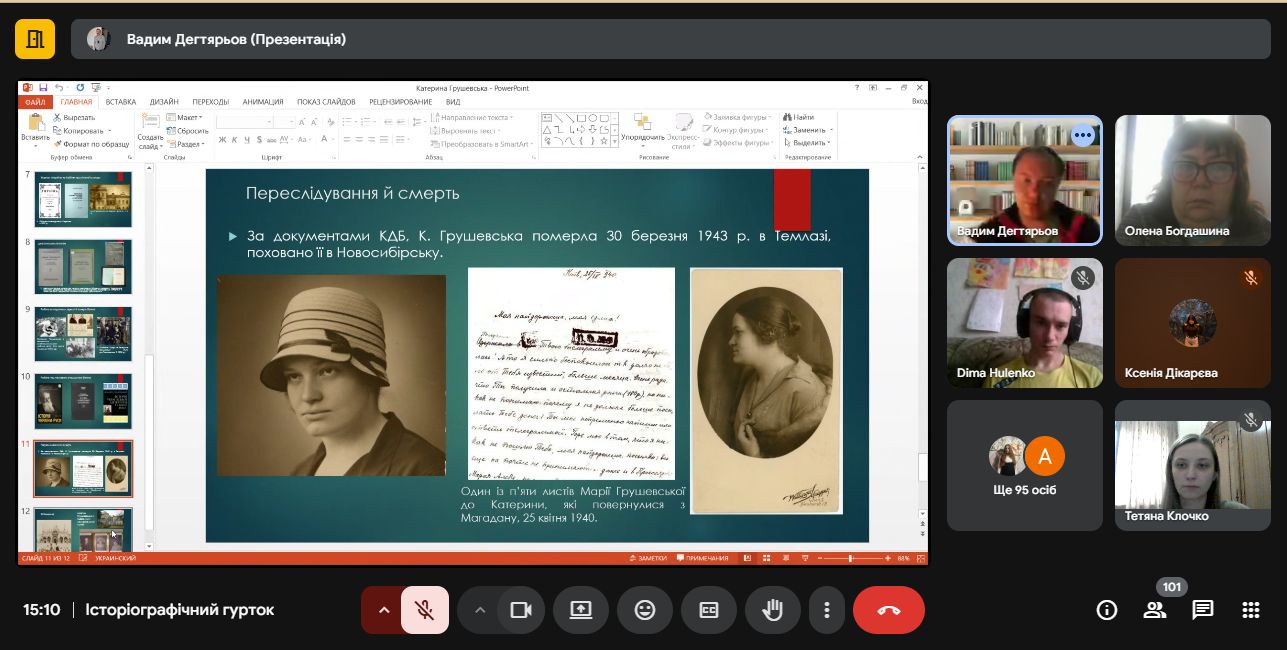The height and width of the screenshot is (650, 1287).
Task: Unmute the microphone in call controls
Action: pos(425,610)
